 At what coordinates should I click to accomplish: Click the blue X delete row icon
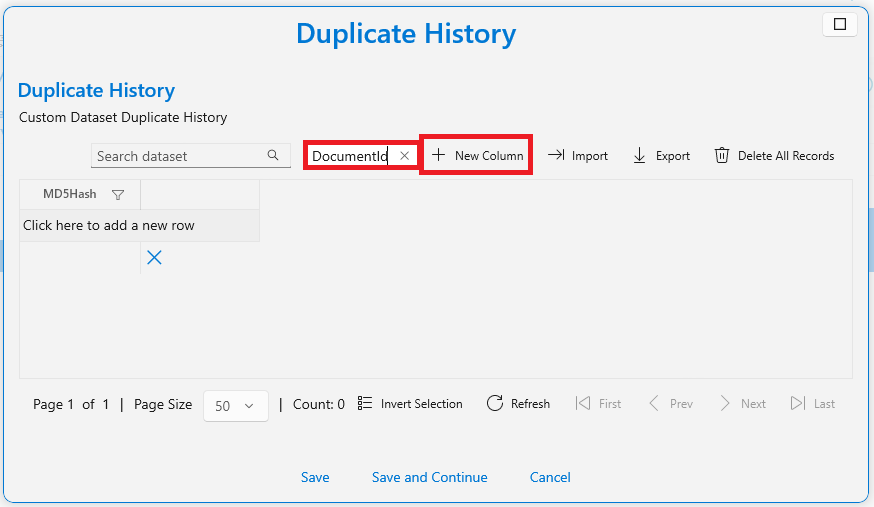pos(154,257)
